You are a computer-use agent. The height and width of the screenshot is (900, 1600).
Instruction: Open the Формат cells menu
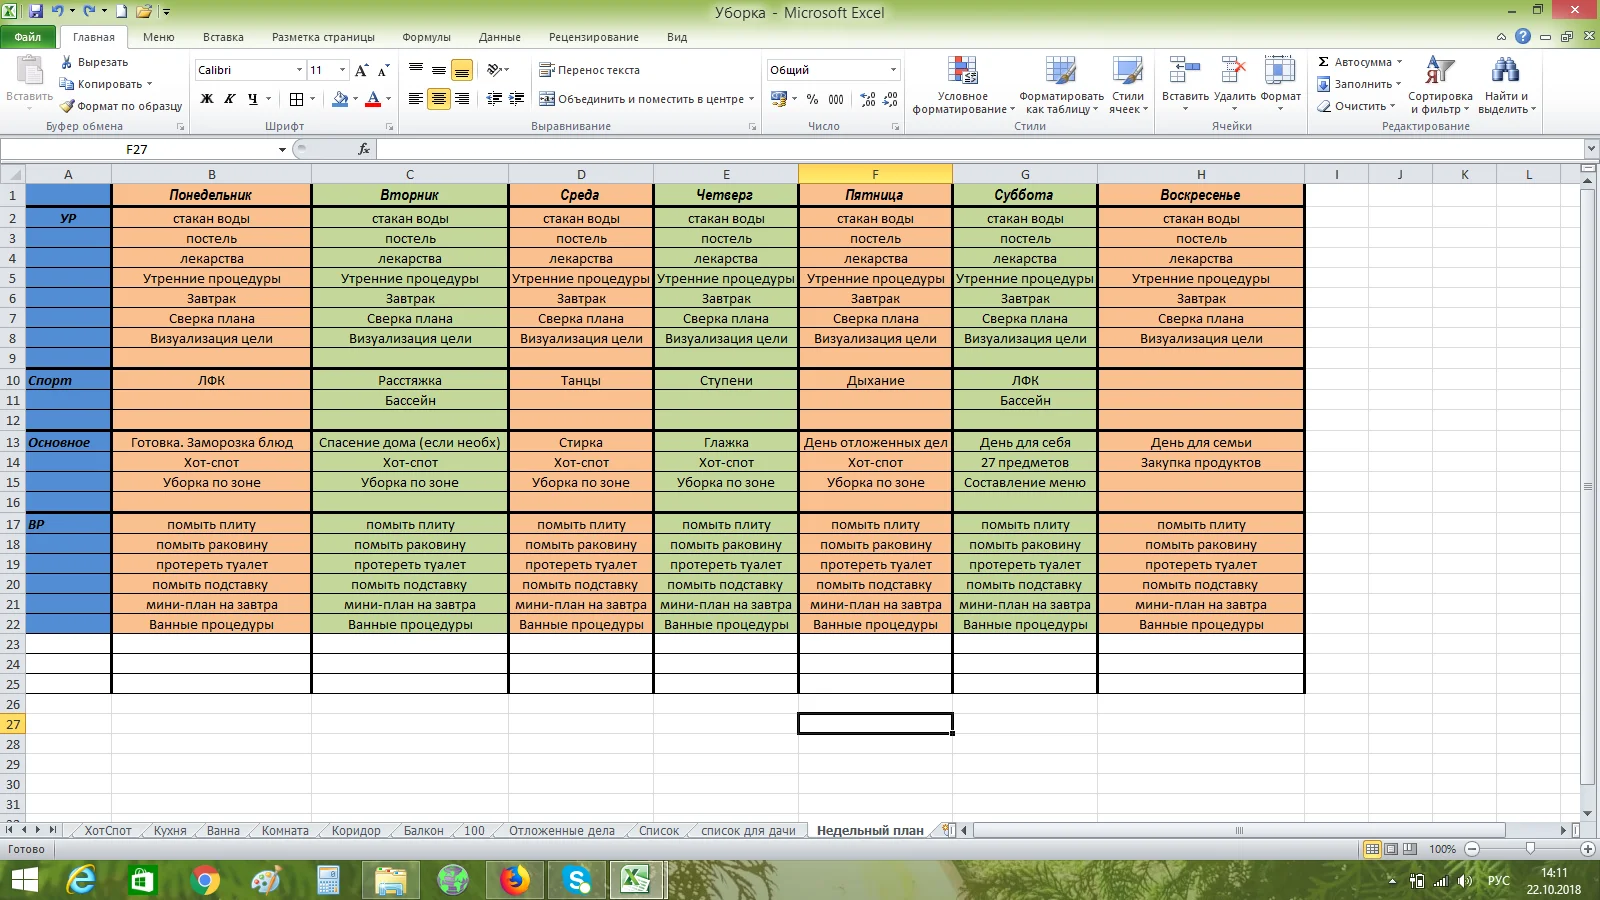pos(1280,82)
